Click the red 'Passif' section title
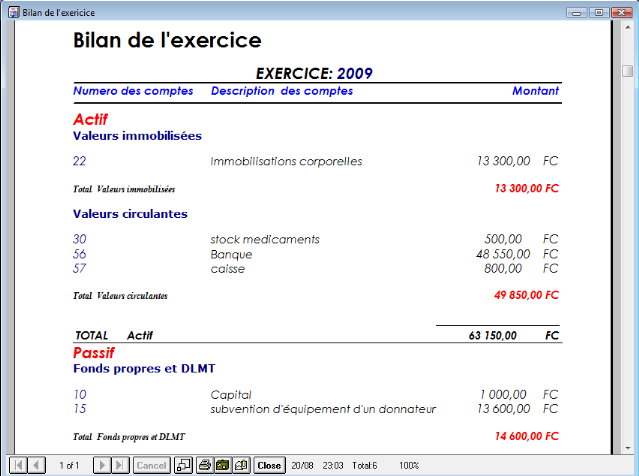The image size is (639, 476). click(x=94, y=353)
